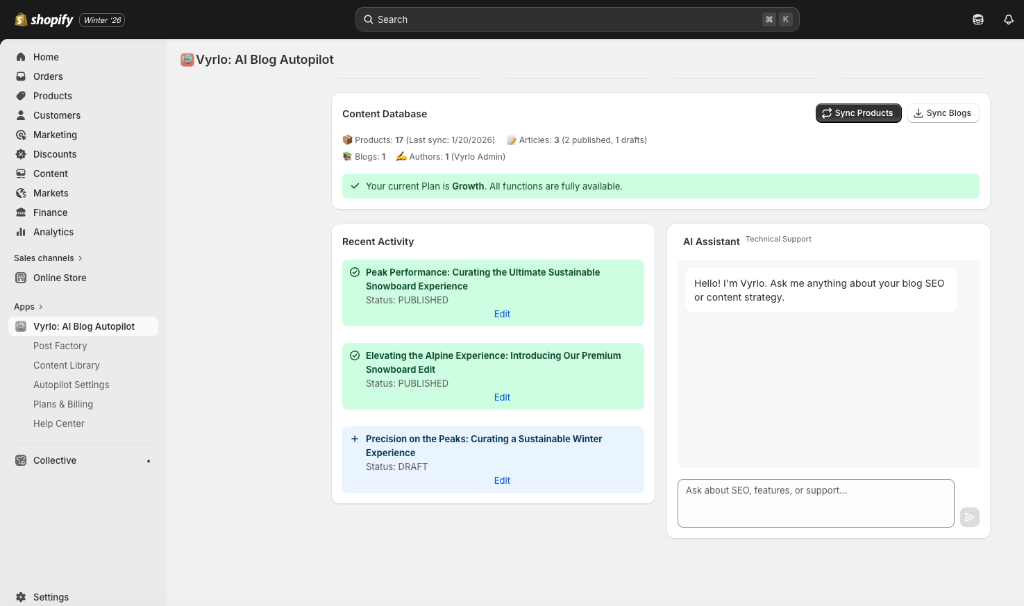
Task: Click the Collective icon in sidebar
Action: tap(21, 461)
